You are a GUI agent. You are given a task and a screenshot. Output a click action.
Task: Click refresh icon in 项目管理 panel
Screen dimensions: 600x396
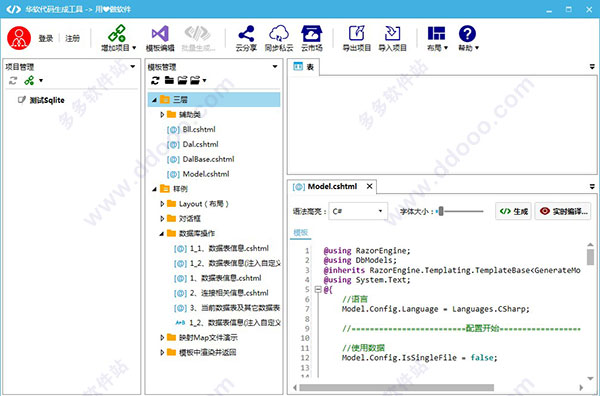[13, 80]
